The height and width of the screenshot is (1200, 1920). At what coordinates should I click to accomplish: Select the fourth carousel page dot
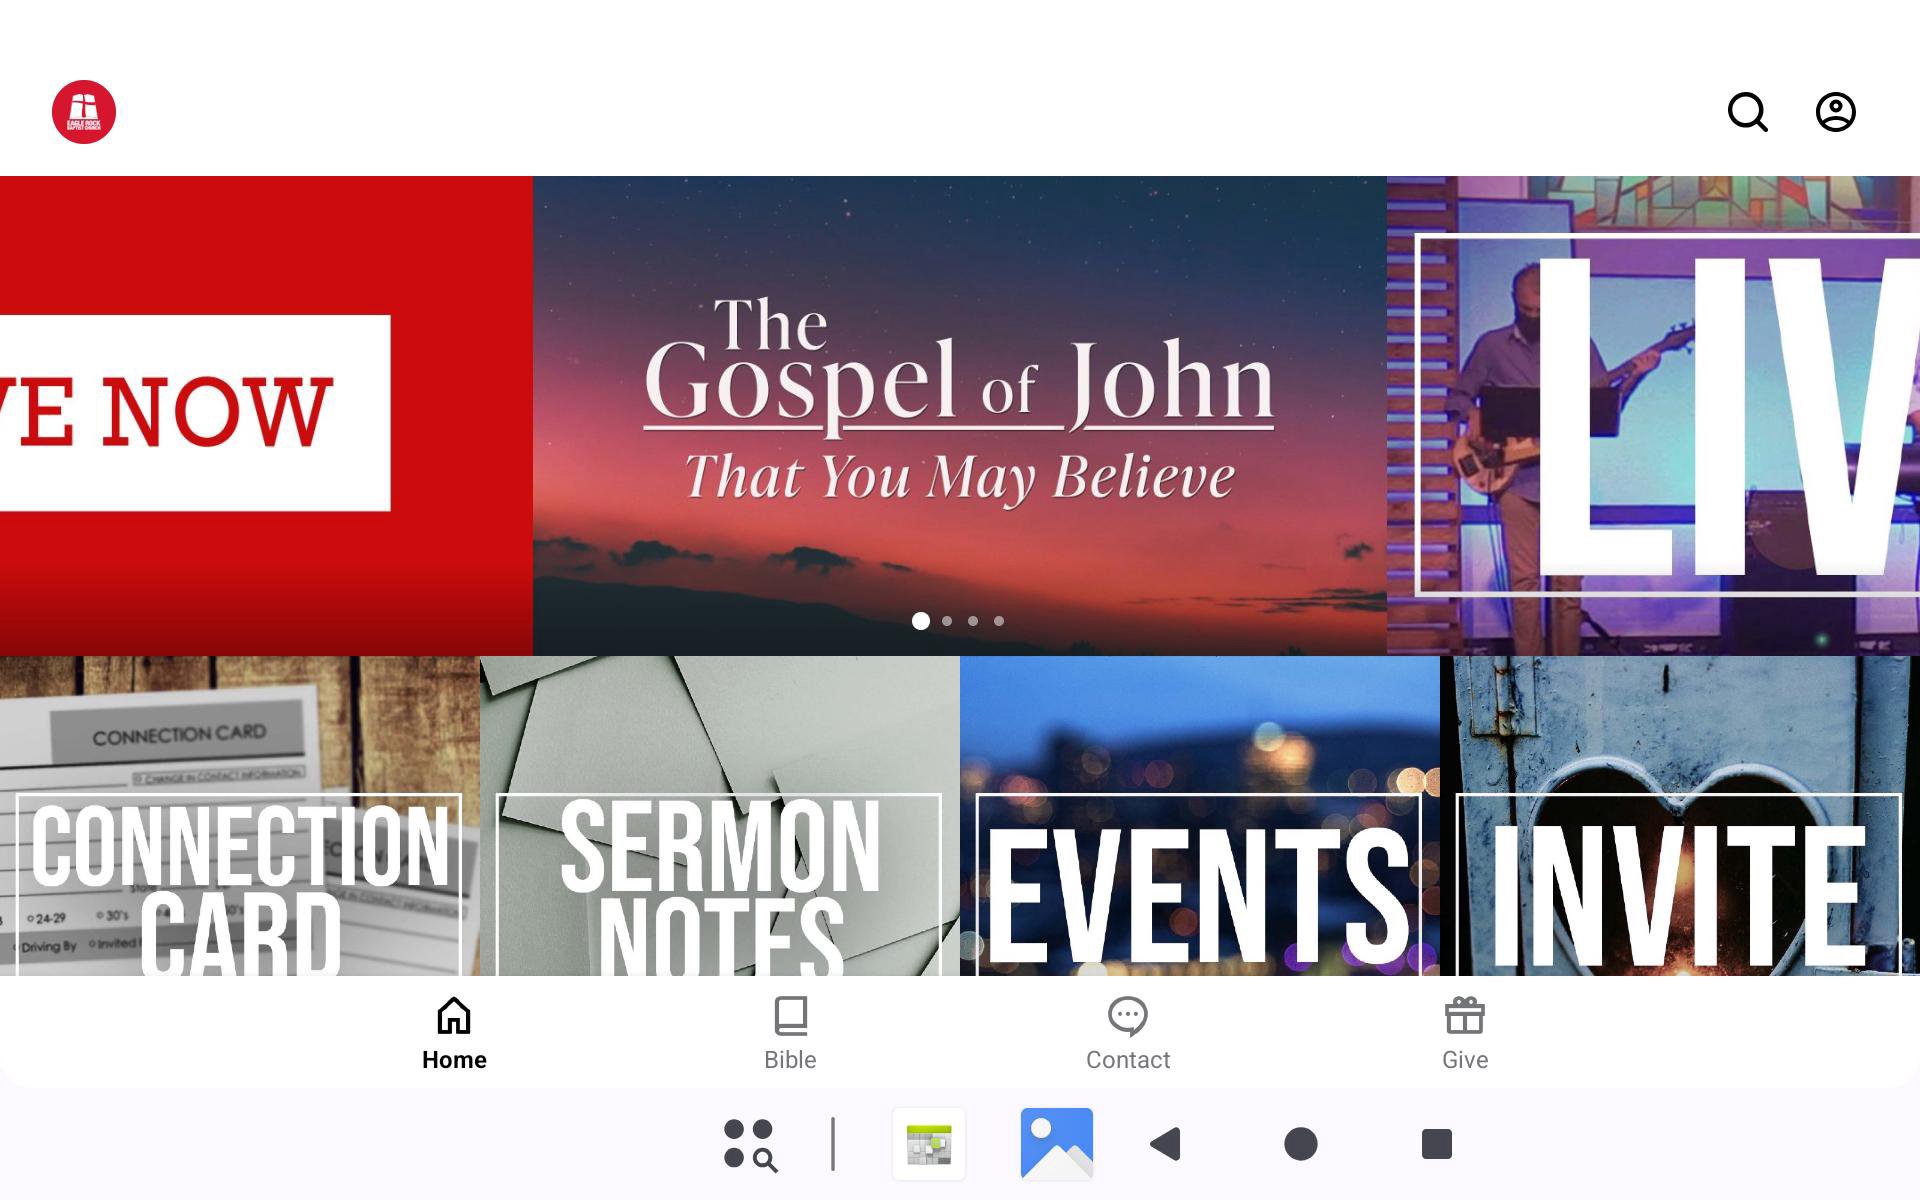999,621
